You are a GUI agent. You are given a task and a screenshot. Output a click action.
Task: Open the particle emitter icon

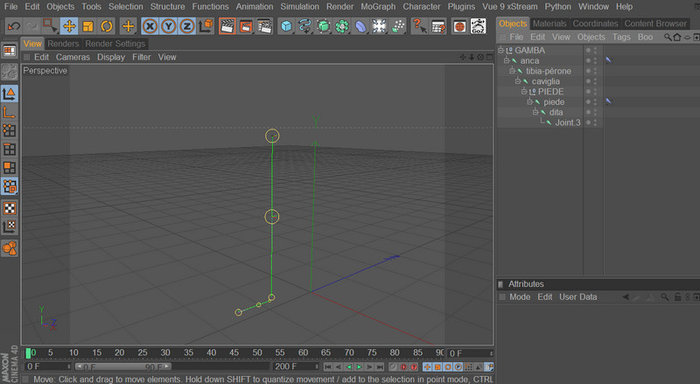click(398, 26)
